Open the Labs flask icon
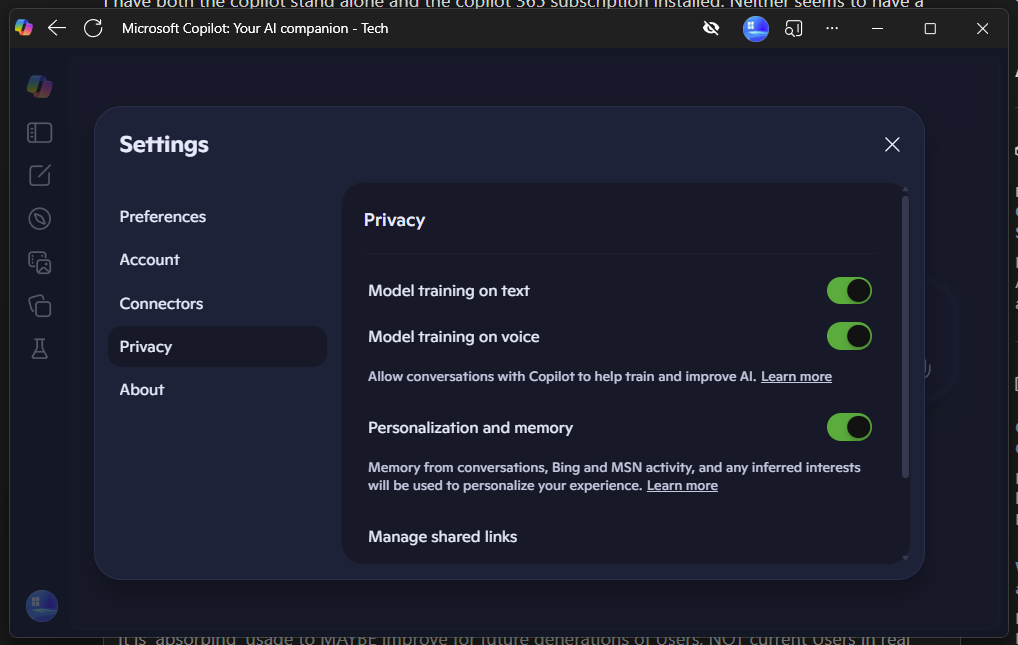The height and width of the screenshot is (645, 1018). 40,349
